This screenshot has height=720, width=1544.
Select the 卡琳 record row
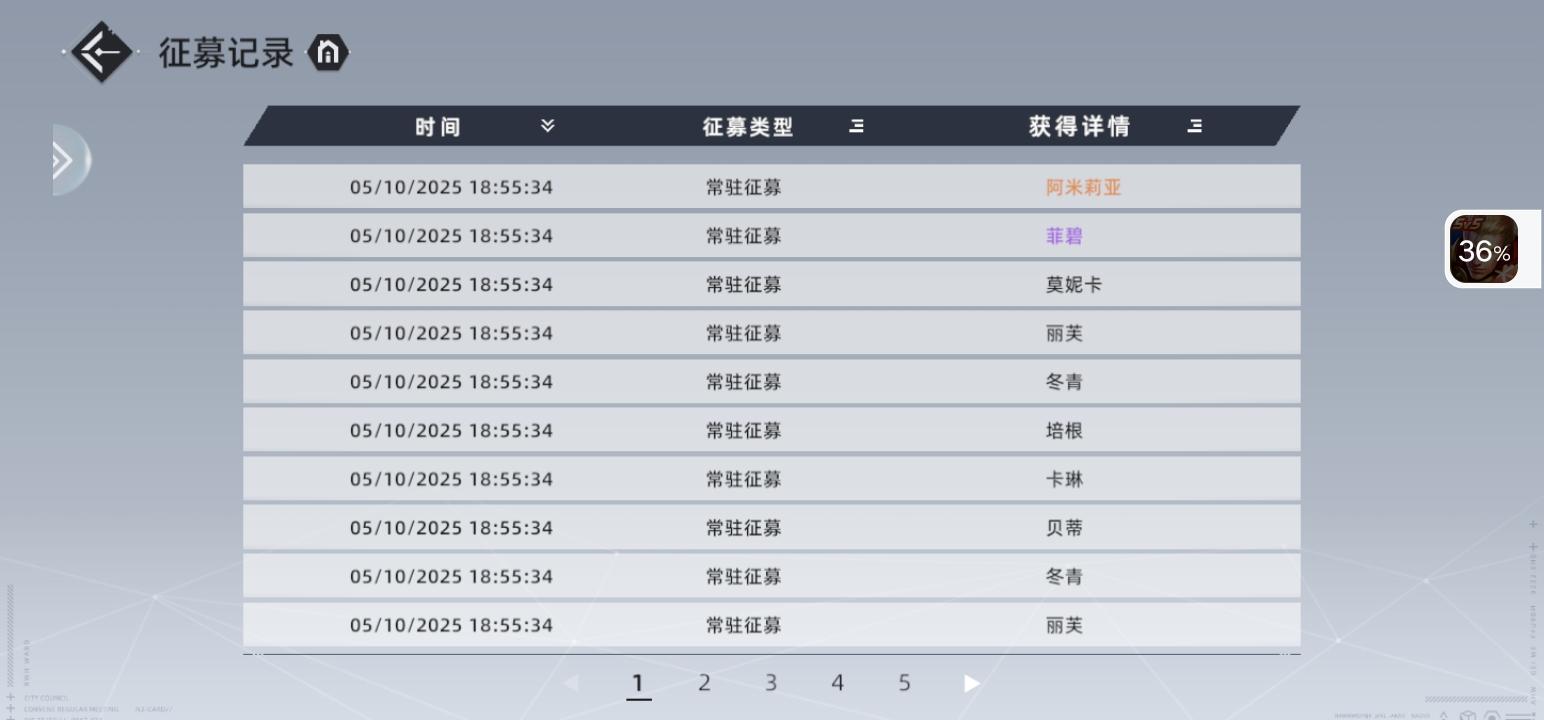pyautogui.click(x=772, y=479)
